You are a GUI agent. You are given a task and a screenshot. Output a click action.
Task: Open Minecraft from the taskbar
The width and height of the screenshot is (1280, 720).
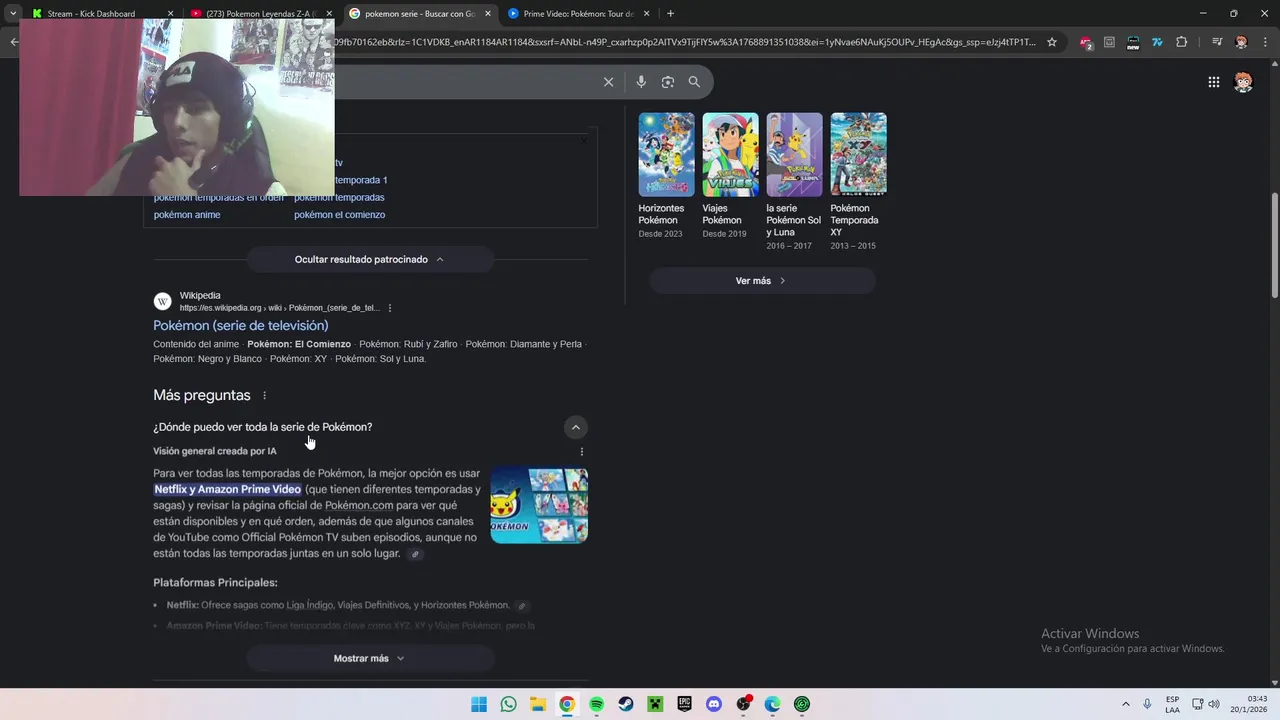[x=655, y=704]
